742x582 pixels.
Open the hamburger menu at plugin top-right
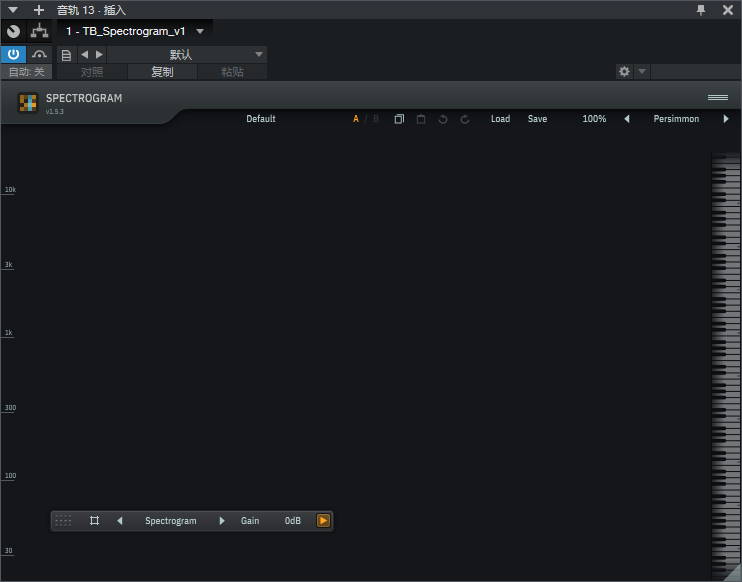pos(717,97)
